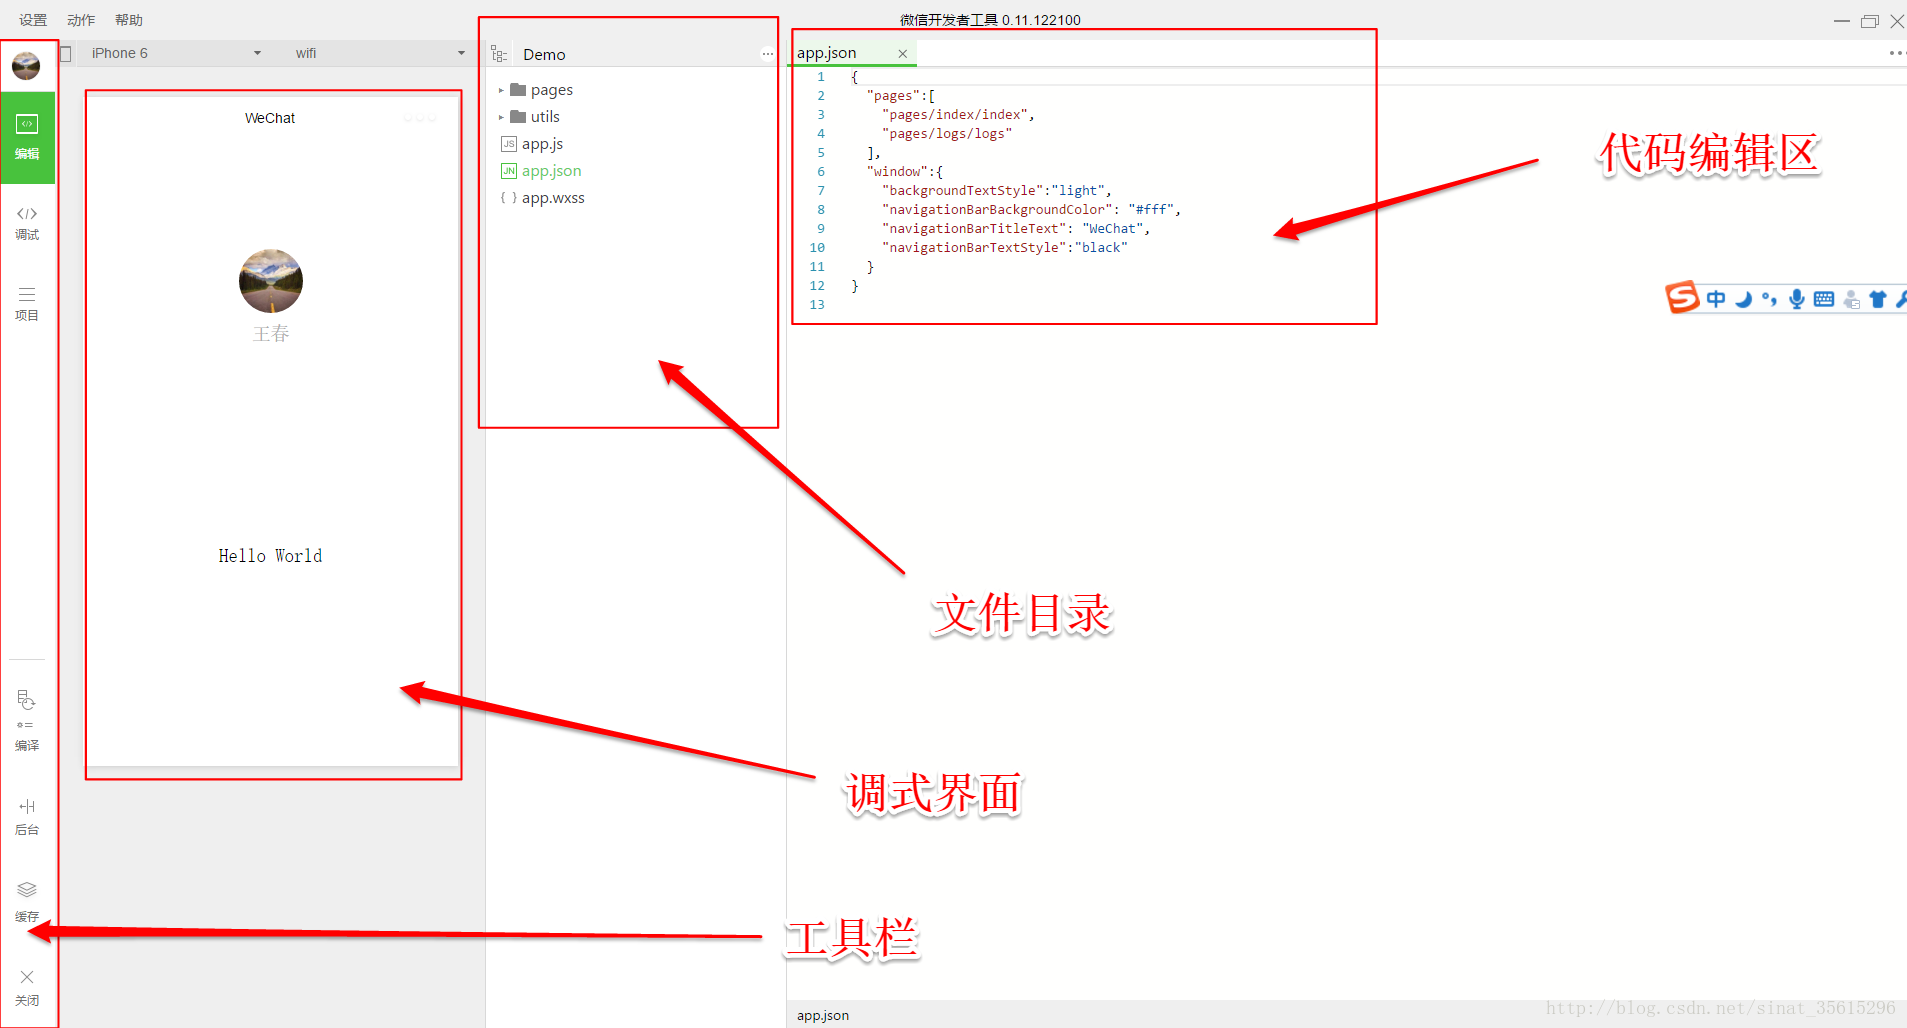Start Sogou voice input microphone
The width and height of the screenshot is (1907, 1028).
pyautogui.click(x=1797, y=298)
